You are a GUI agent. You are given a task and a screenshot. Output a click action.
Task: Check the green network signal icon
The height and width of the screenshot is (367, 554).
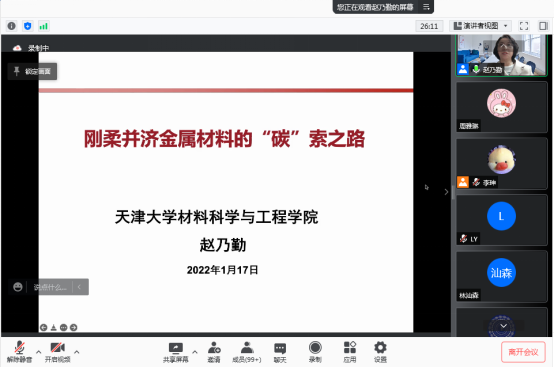coord(43,26)
